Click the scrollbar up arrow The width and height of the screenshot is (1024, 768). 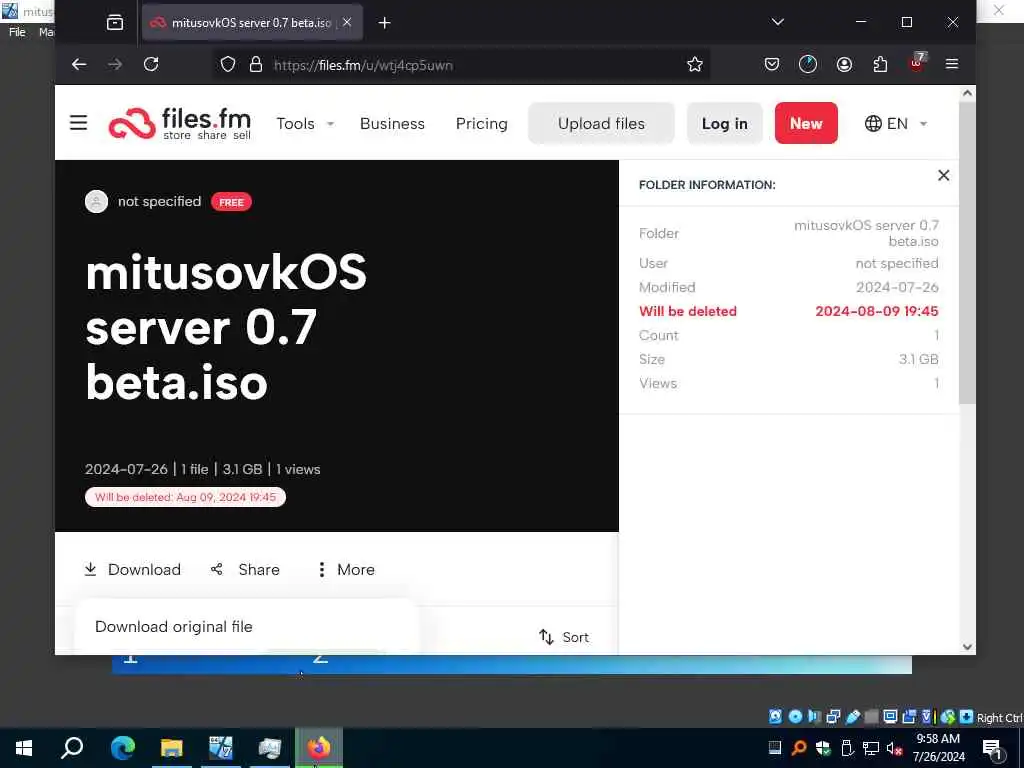tap(967, 93)
